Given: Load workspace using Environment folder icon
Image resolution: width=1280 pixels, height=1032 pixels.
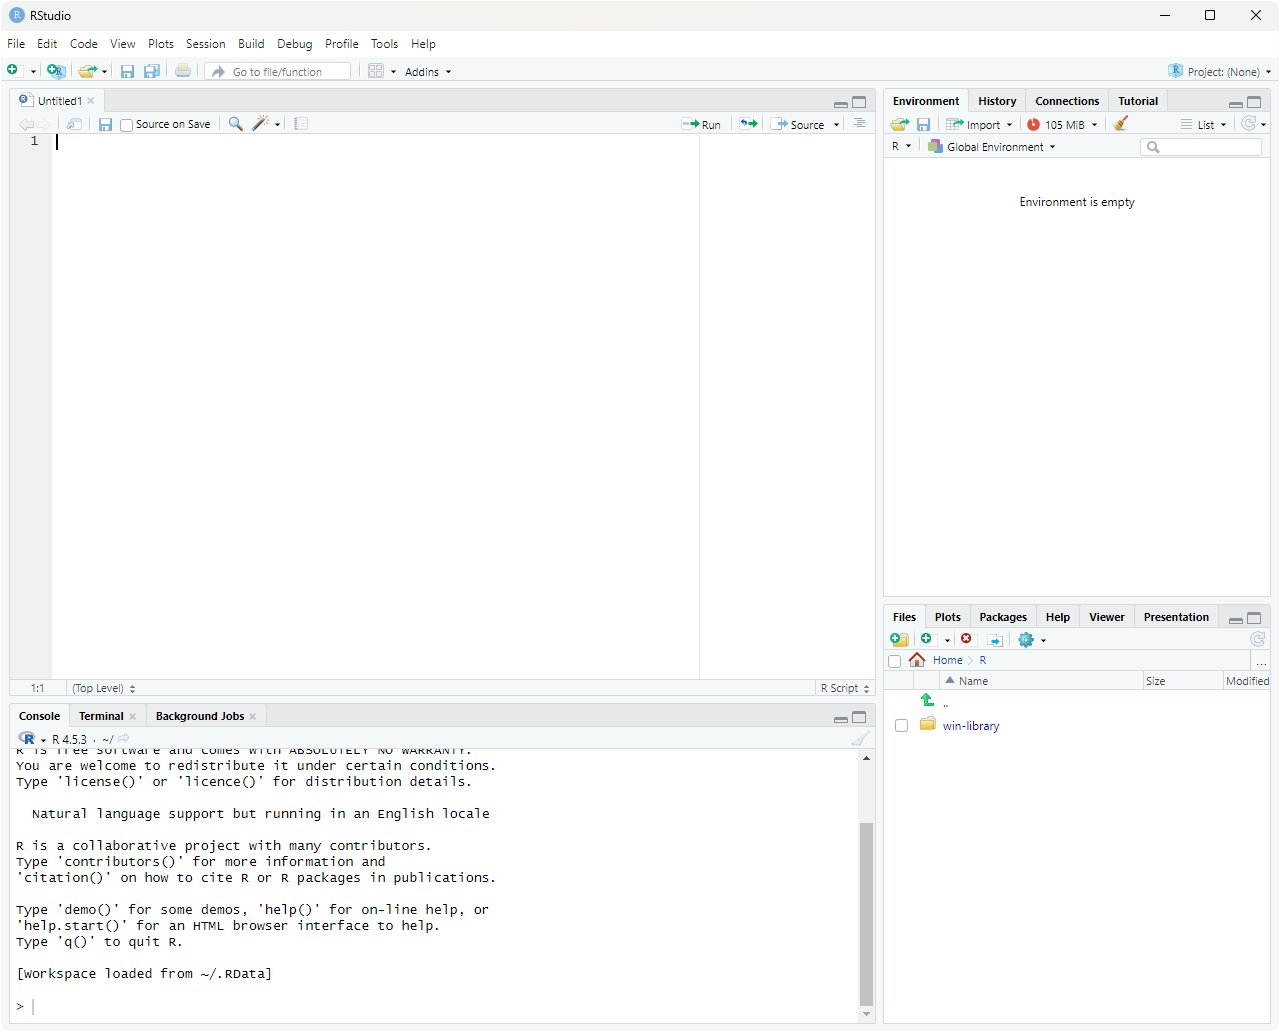Looking at the screenshot, I should click(899, 124).
